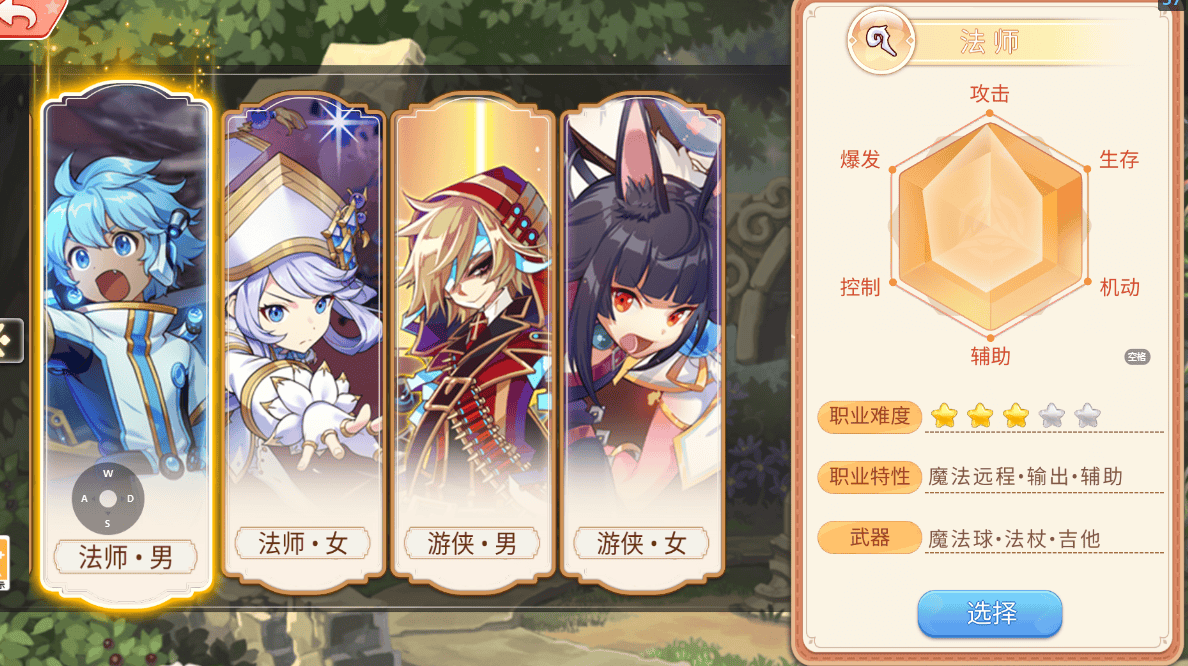The image size is (1188, 666).
Task: Click the fourth gray difficulty star
Action: tap(1052, 416)
